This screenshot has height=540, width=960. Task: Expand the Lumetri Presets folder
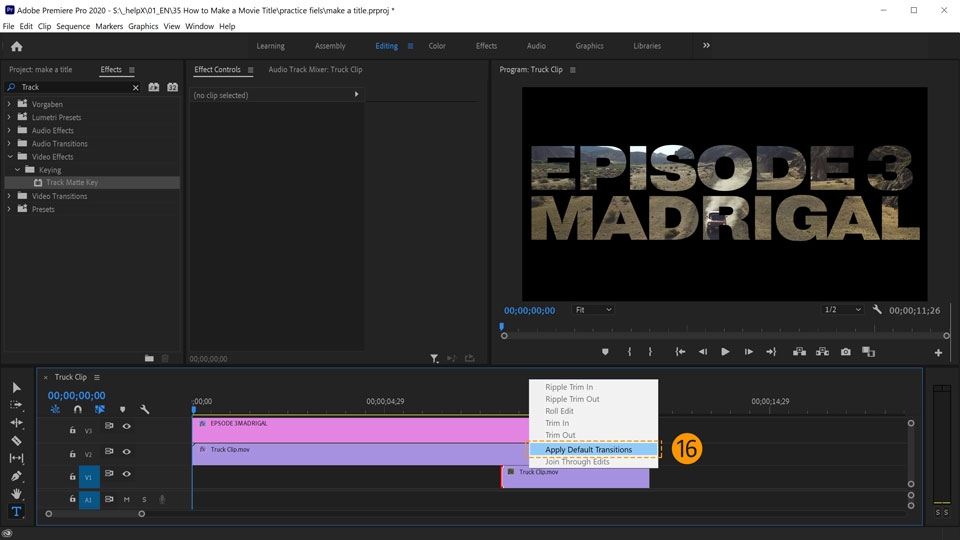9,117
